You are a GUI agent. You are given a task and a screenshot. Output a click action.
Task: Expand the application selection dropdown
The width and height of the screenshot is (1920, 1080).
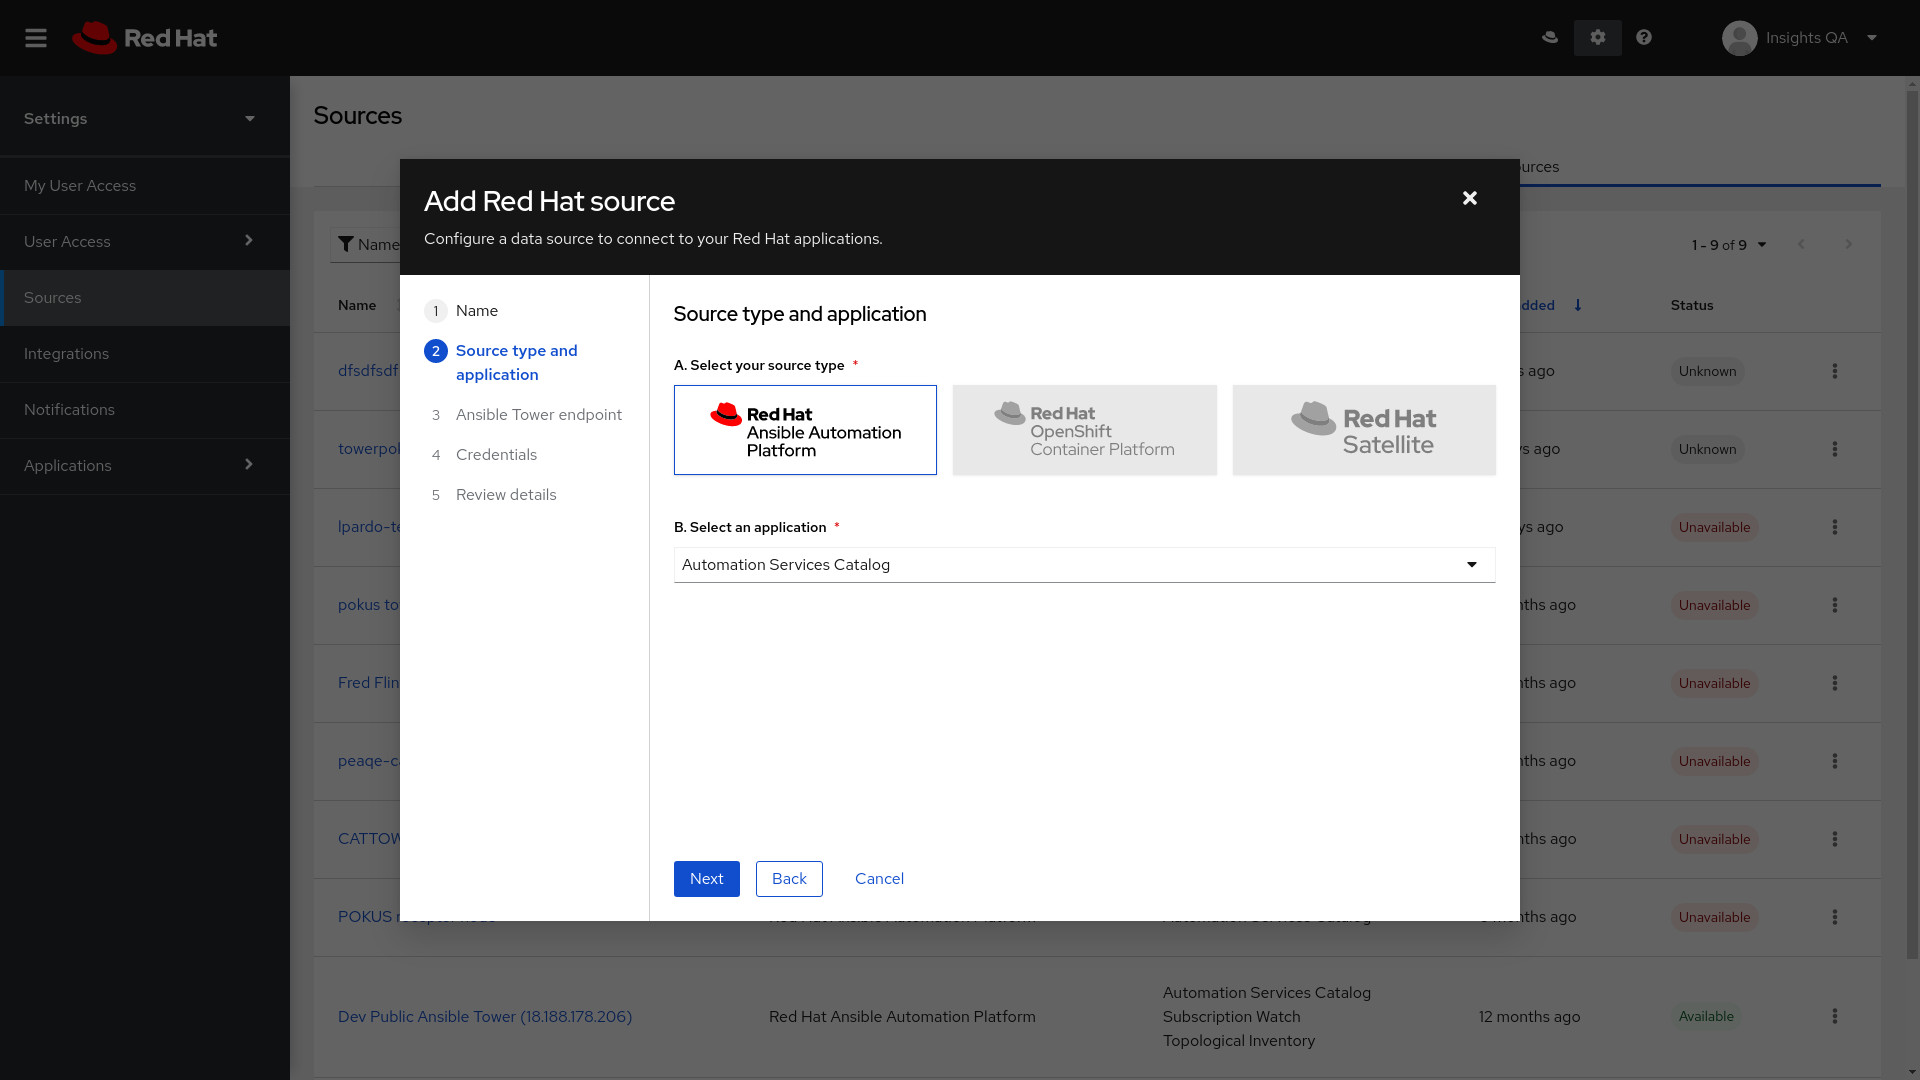tap(1472, 564)
